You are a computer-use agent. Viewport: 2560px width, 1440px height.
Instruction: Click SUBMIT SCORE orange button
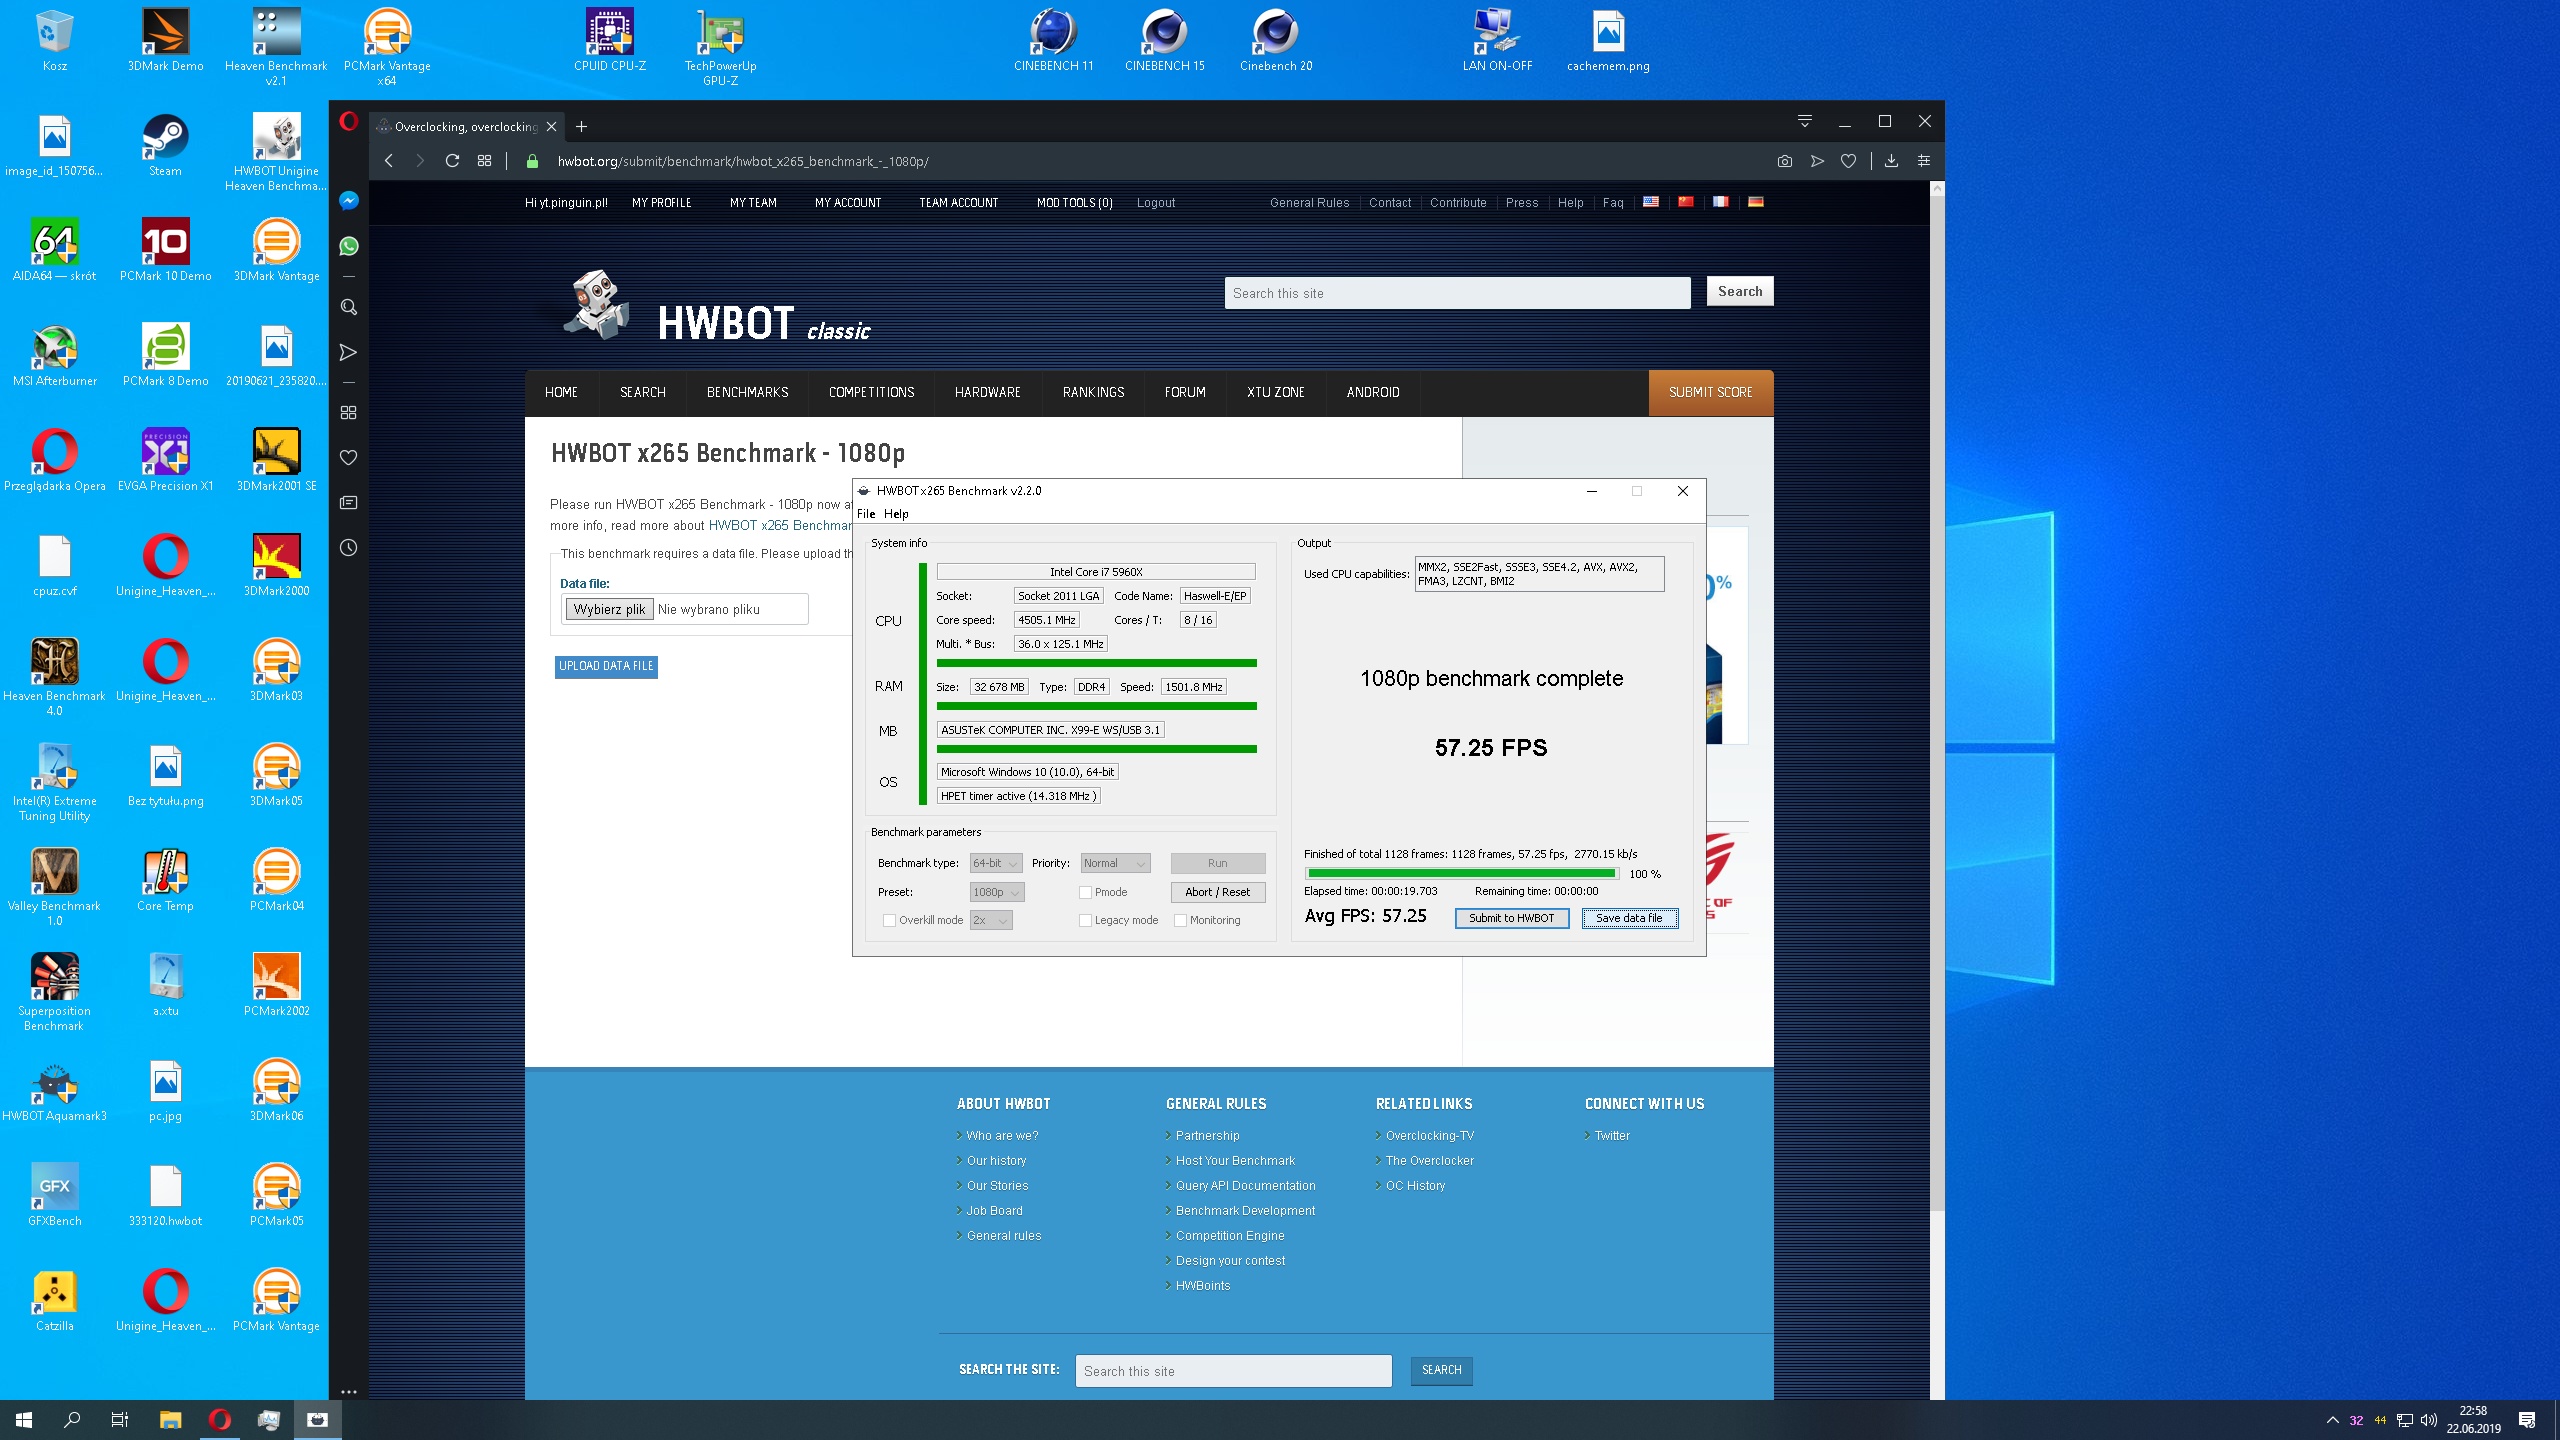[1710, 392]
